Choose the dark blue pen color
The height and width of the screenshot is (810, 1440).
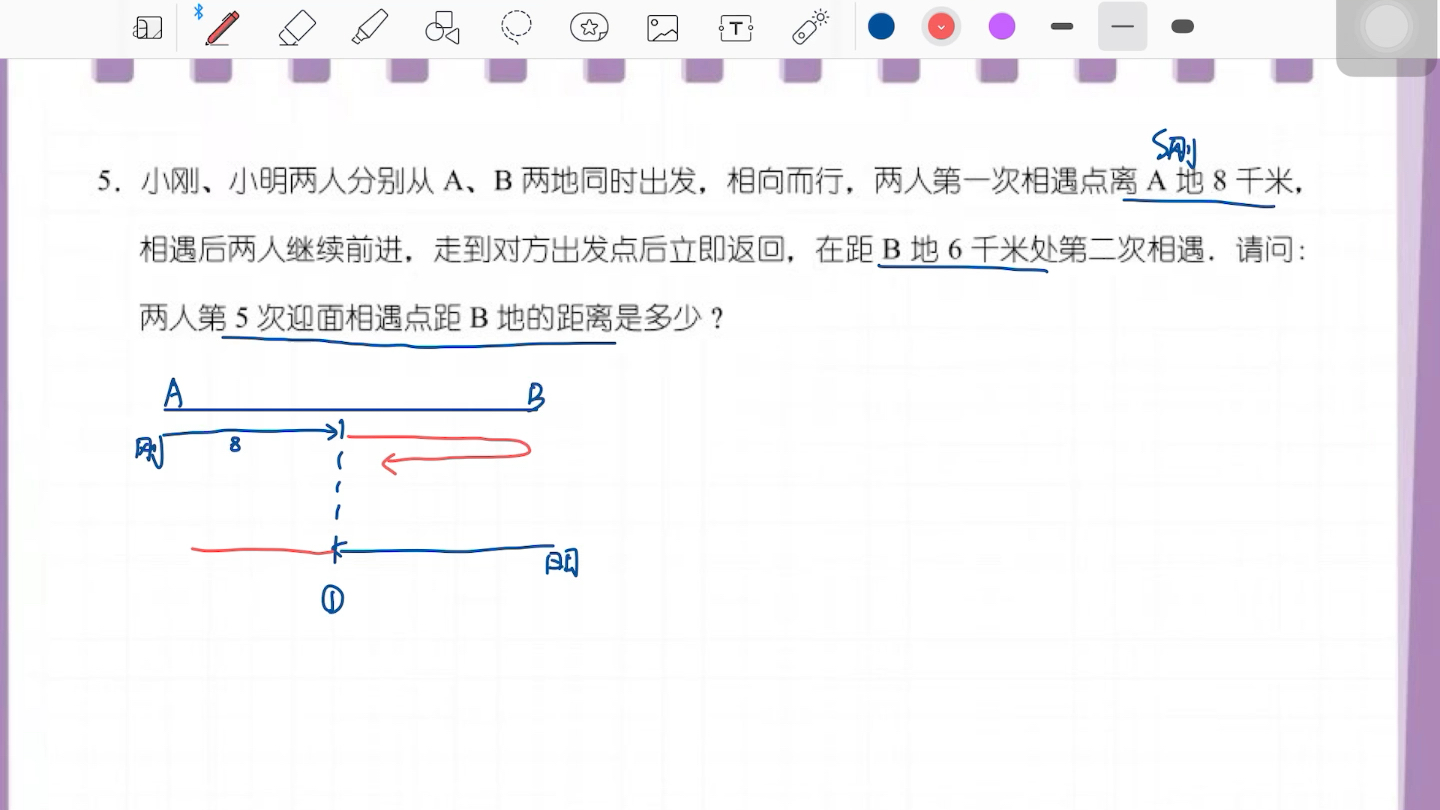(881, 27)
